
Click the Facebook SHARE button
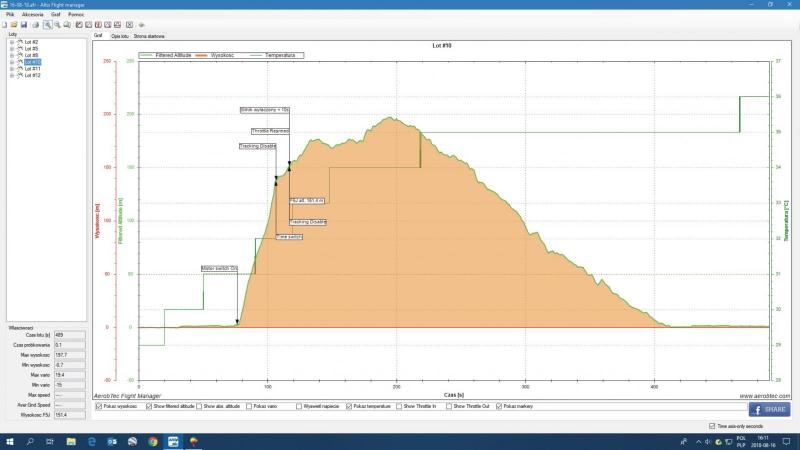(768, 409)
